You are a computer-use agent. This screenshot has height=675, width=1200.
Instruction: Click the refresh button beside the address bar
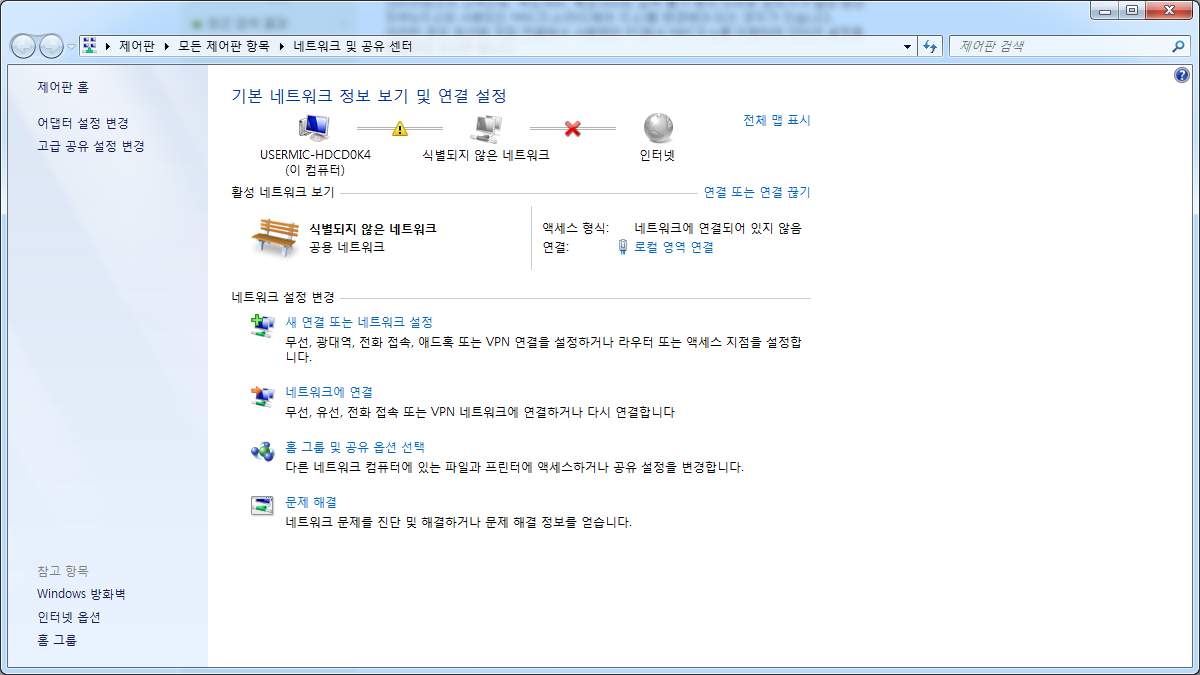(x=931, y=46)
